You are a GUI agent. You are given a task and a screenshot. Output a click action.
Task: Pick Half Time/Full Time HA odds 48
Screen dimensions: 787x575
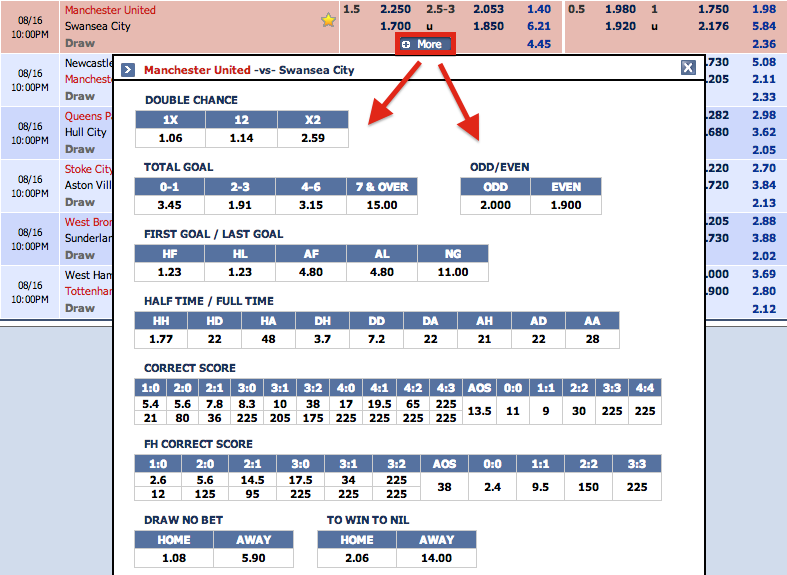tap(269, 339)
